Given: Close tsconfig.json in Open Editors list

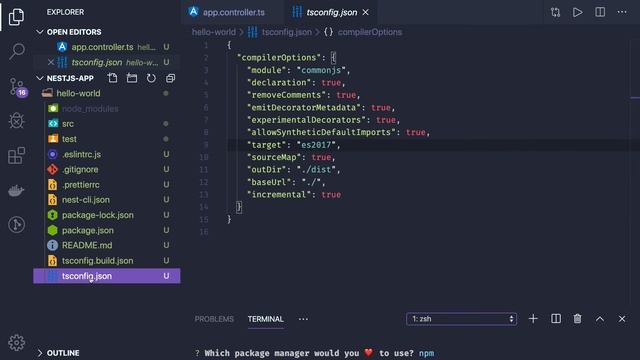Looking at the screenshot, I should tap(51, 62).
